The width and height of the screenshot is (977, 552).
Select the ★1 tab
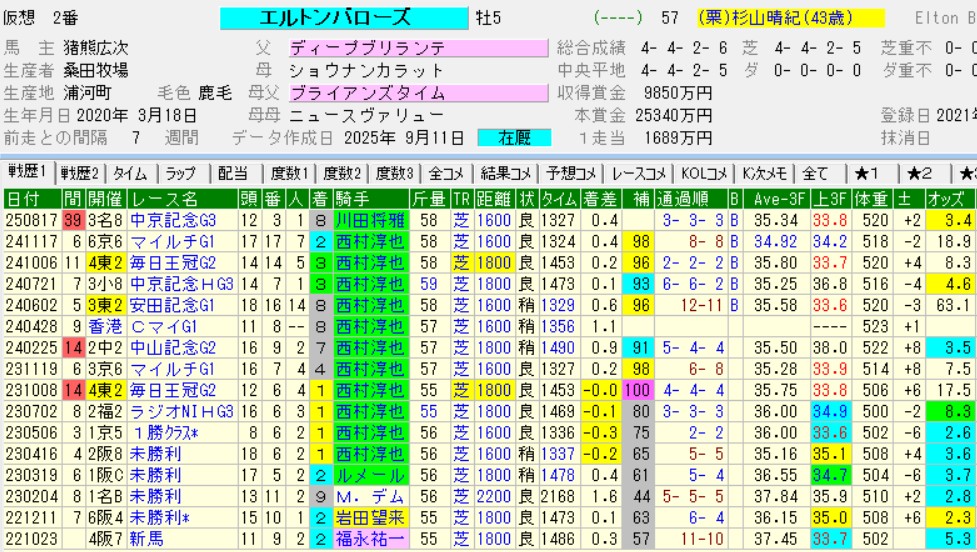click(x=866, y=173)
